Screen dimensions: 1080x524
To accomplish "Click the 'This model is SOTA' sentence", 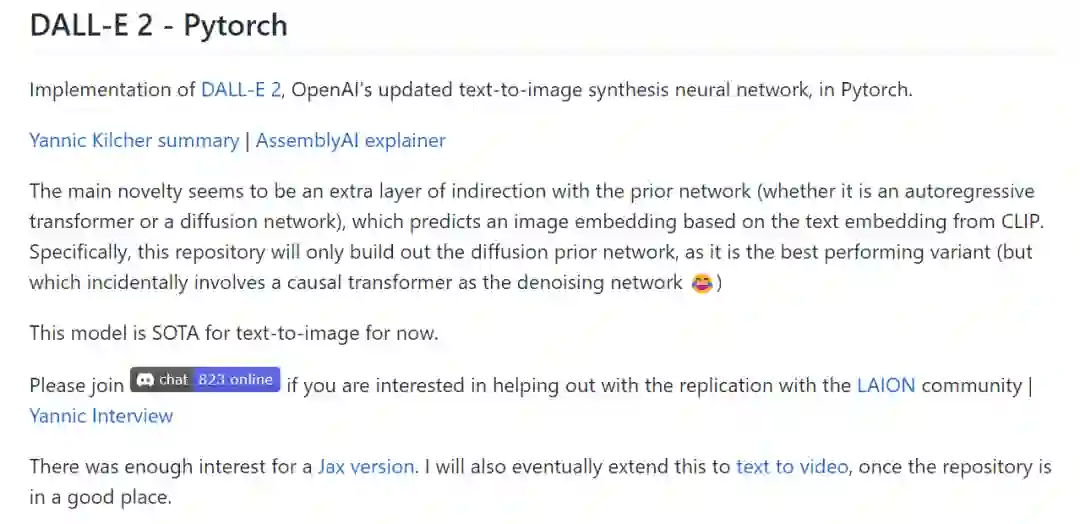I will tap(233, 333).
